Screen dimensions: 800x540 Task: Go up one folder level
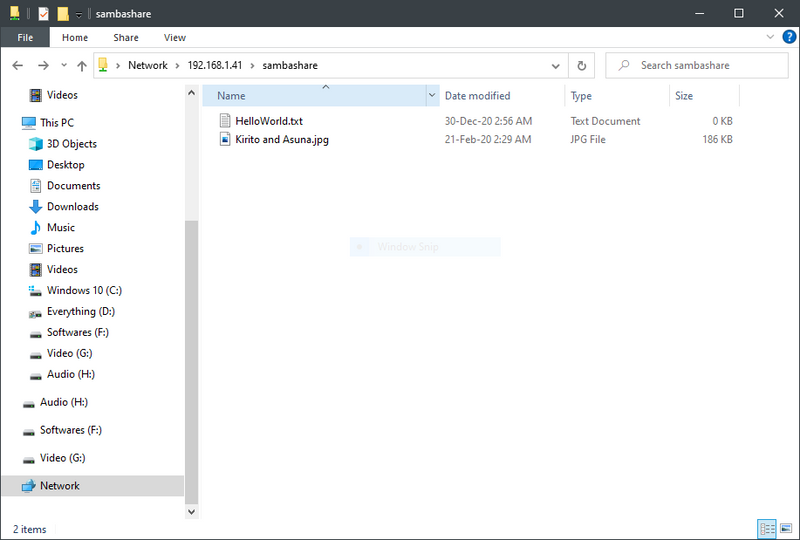pos(82,65)
